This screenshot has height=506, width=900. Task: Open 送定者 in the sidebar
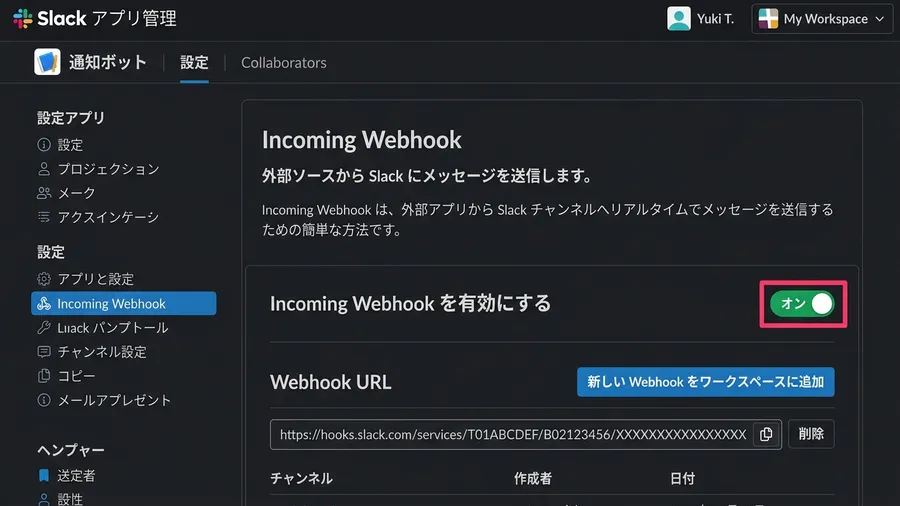(x=76, y=476)
